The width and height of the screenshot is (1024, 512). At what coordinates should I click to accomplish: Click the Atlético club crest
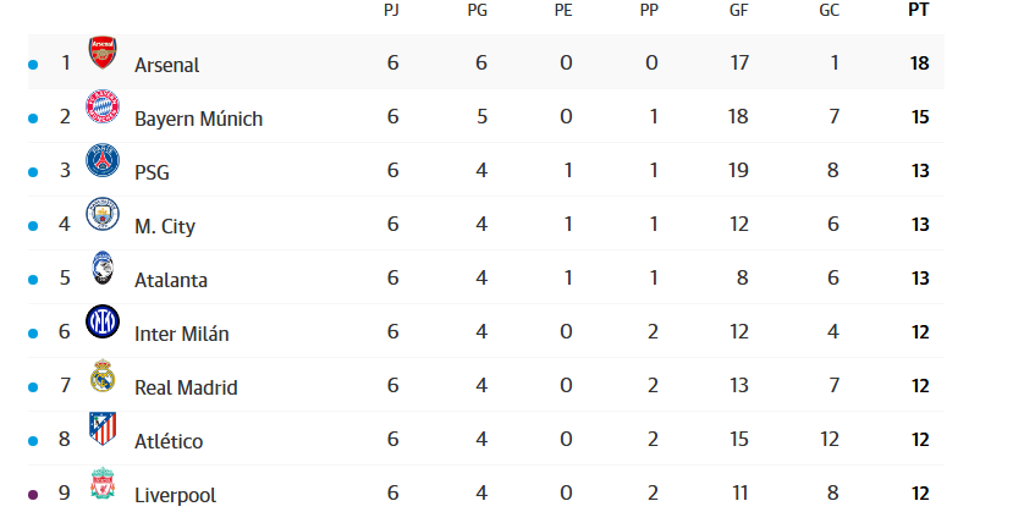coord(102,428)
